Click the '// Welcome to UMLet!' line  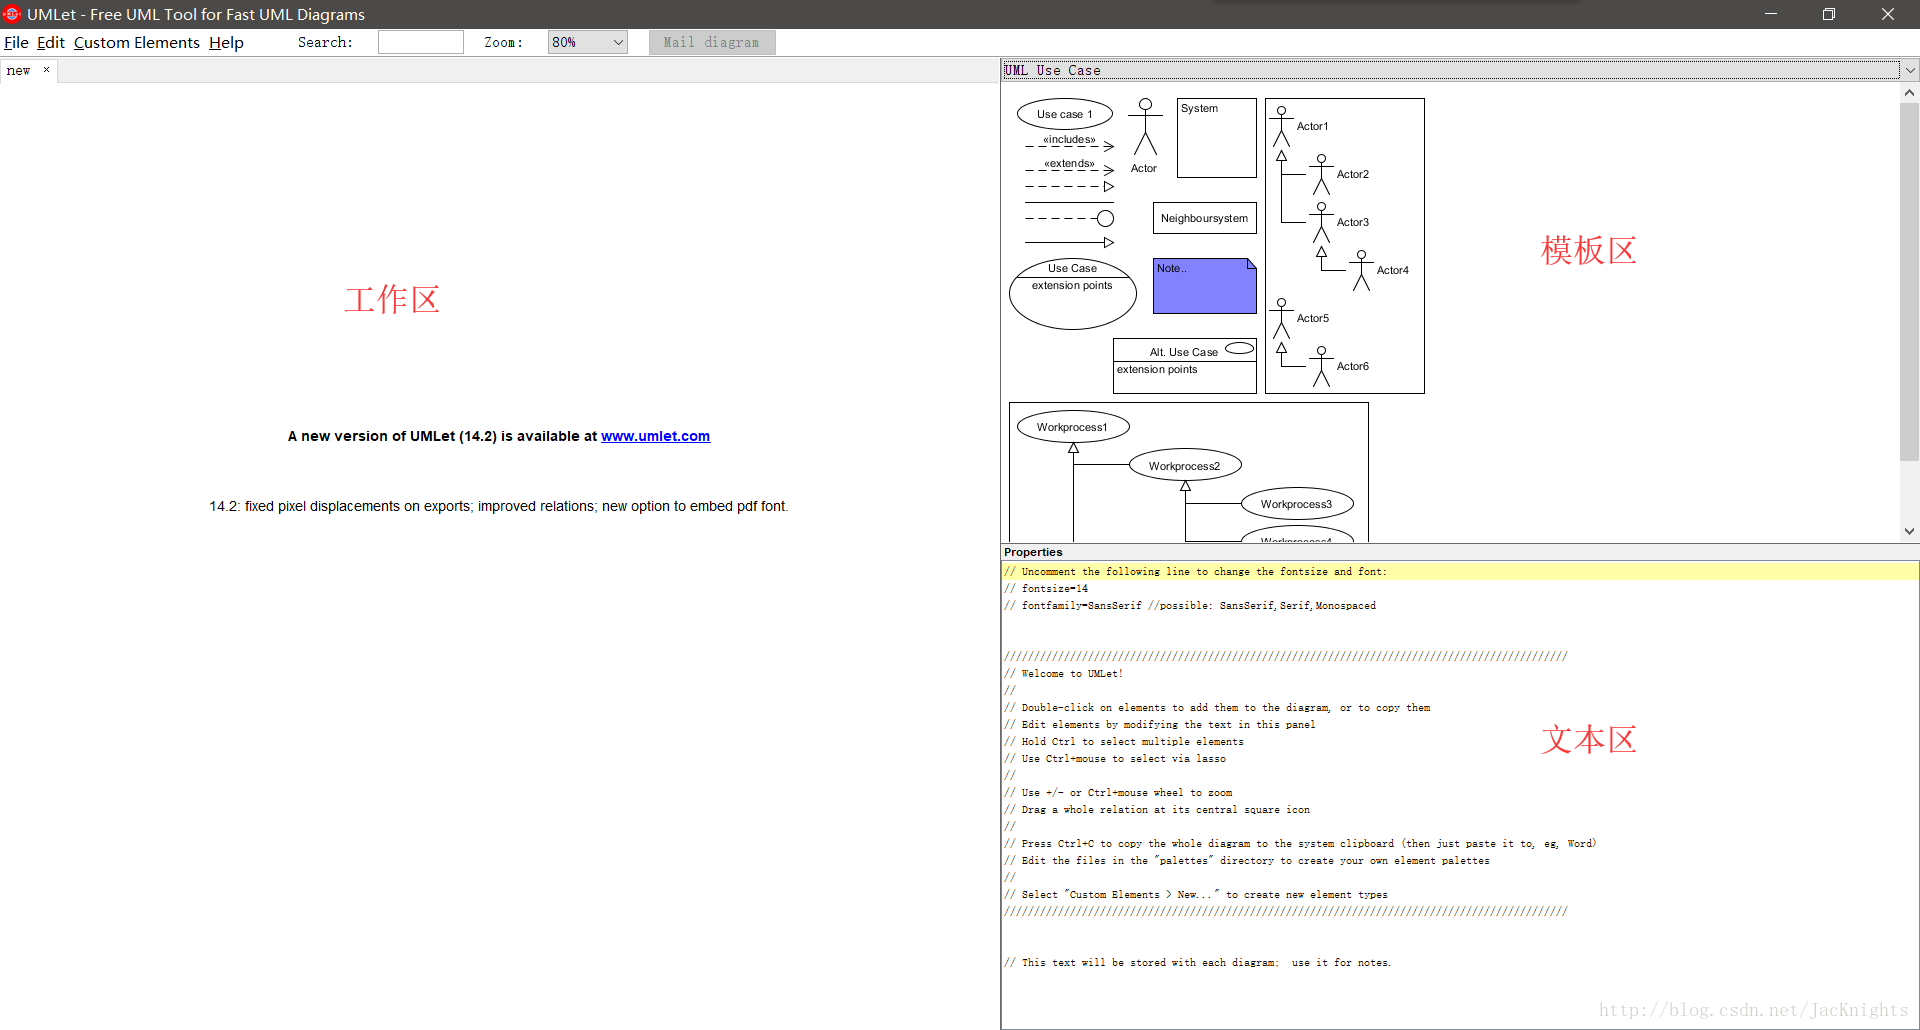1064,674
